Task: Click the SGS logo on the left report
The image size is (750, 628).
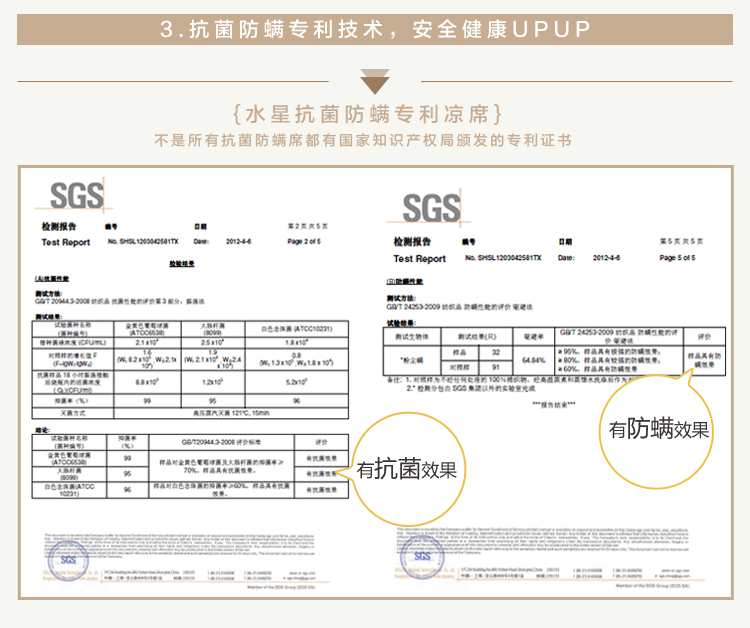Action: [77, 195]
